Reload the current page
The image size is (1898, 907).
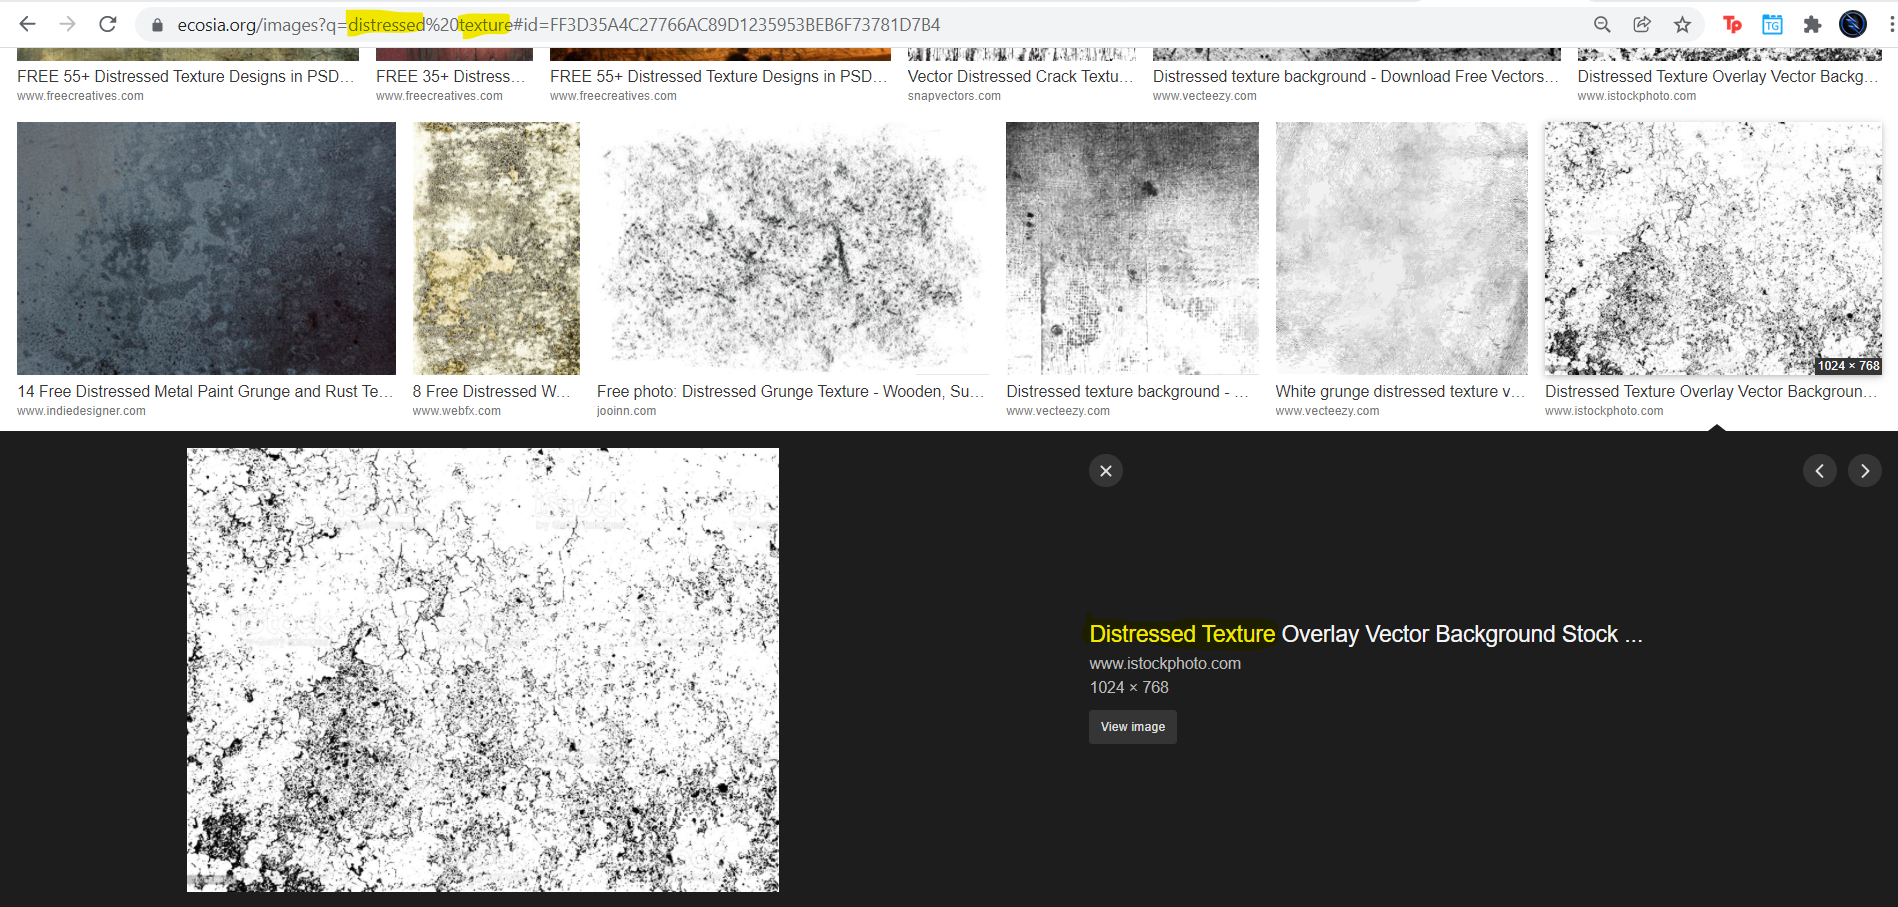[107, 24]
